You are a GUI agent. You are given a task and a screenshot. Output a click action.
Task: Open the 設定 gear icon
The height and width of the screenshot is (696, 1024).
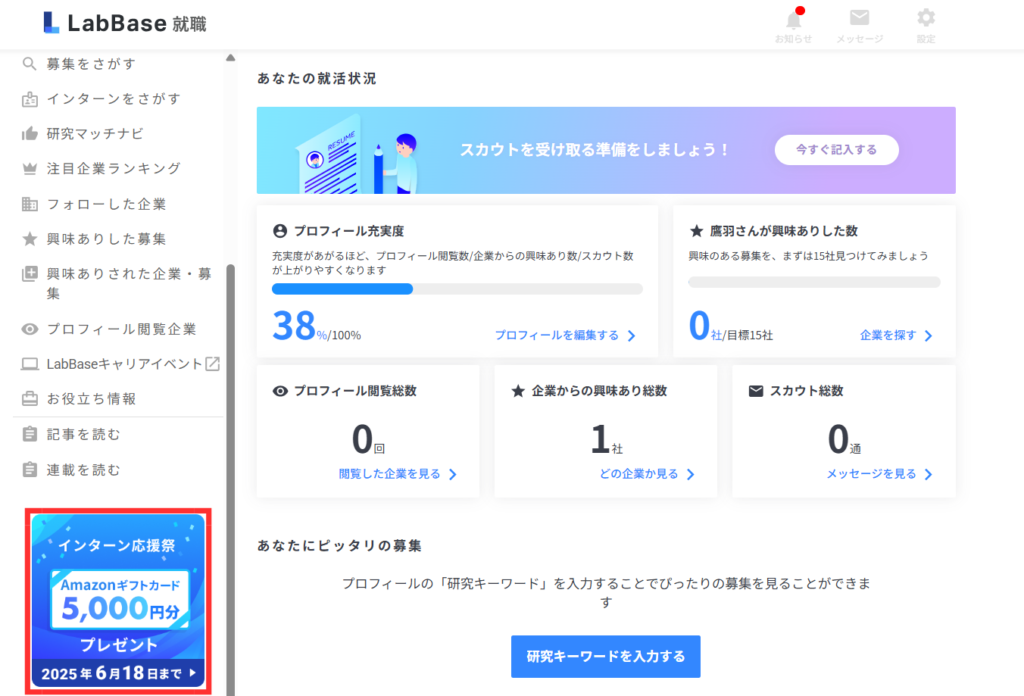pos(925,18)
